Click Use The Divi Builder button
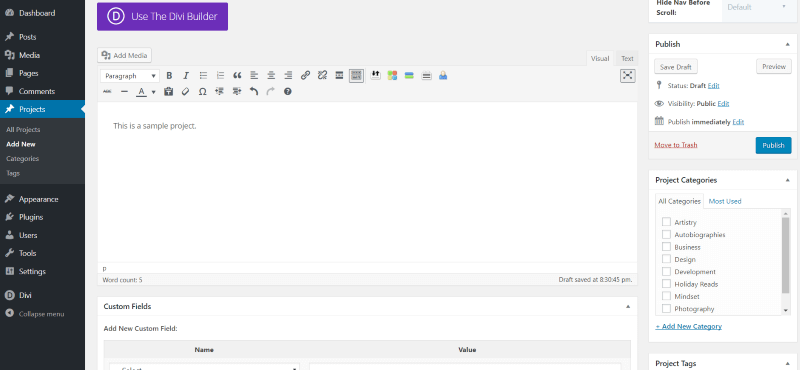 point(162,16)
